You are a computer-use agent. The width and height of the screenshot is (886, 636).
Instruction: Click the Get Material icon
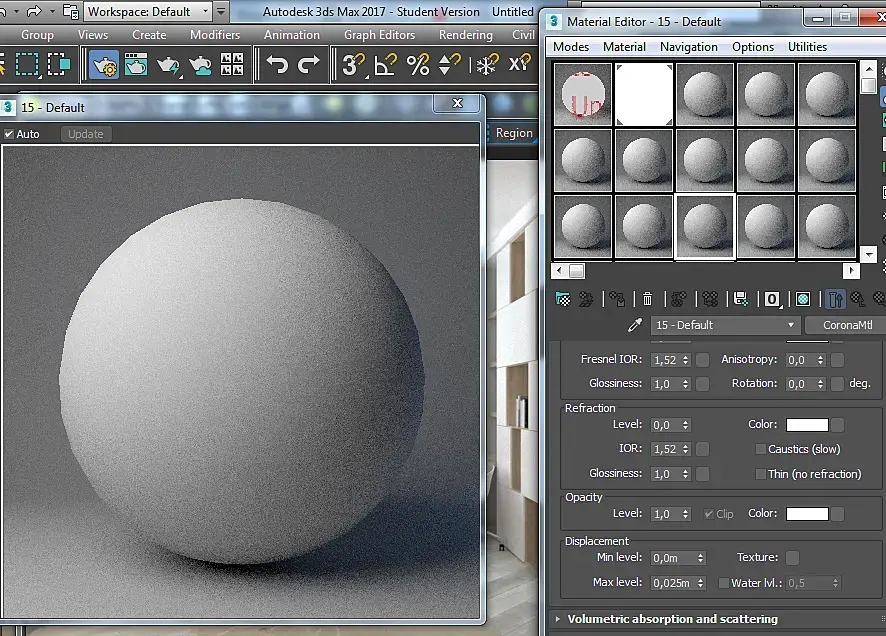(x=563, y=298)
